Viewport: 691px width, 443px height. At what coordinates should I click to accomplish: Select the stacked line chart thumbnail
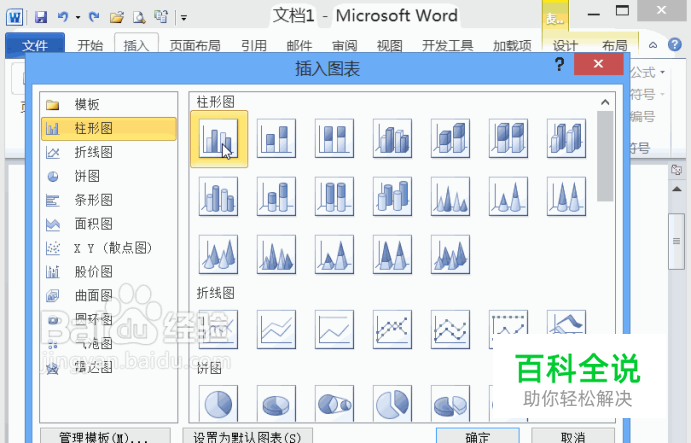pos(276,329)
